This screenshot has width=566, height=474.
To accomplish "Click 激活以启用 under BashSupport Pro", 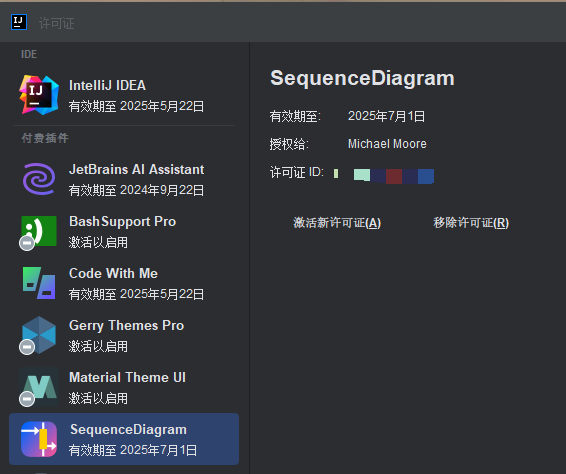I will point(98,242).
